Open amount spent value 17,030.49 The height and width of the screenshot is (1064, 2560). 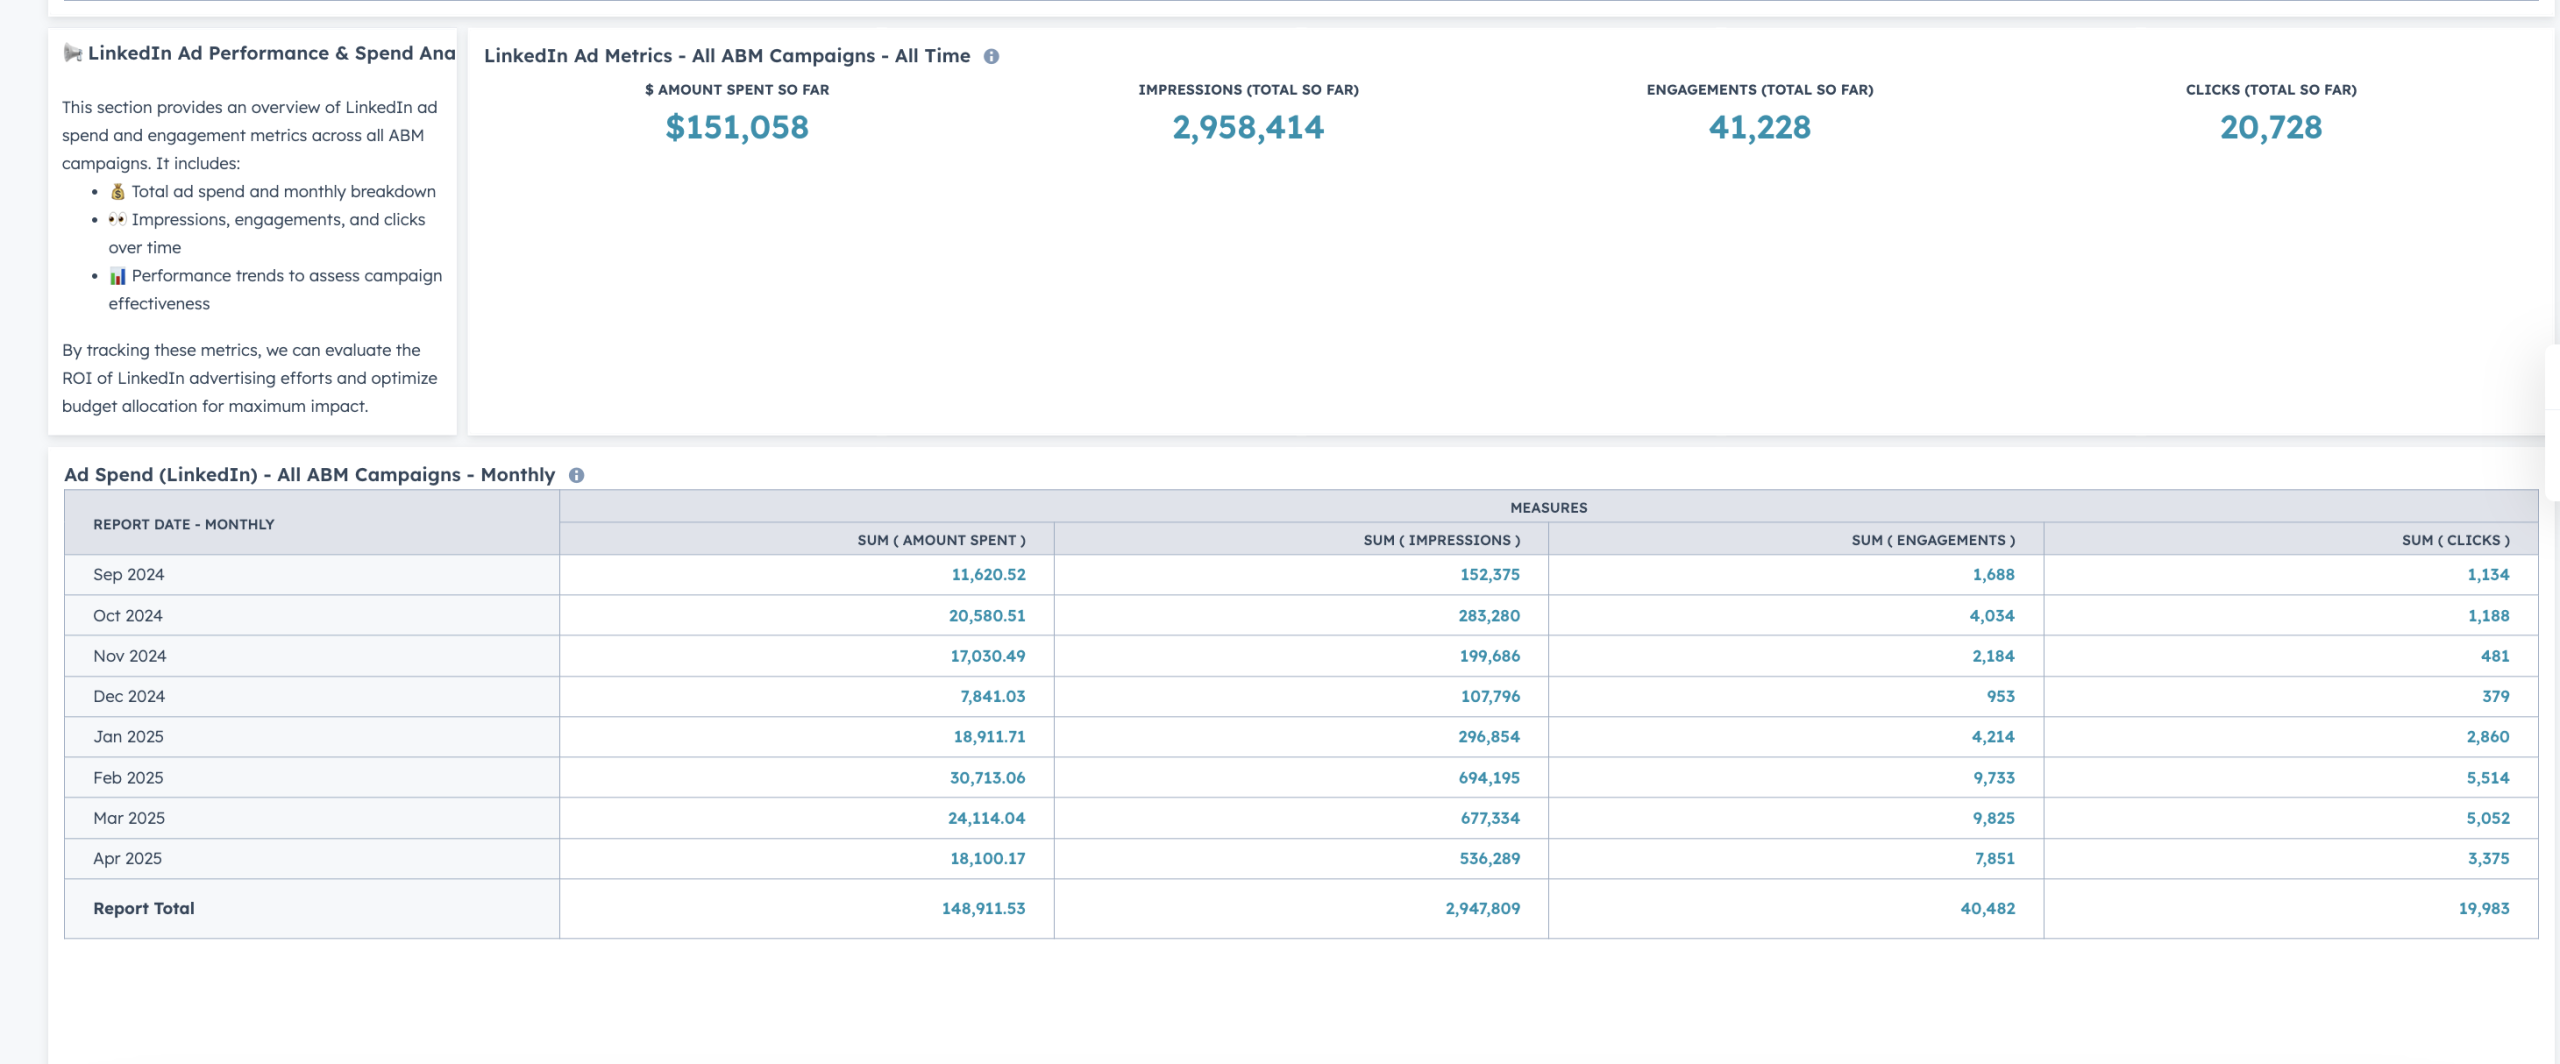(x=988, y=656)
